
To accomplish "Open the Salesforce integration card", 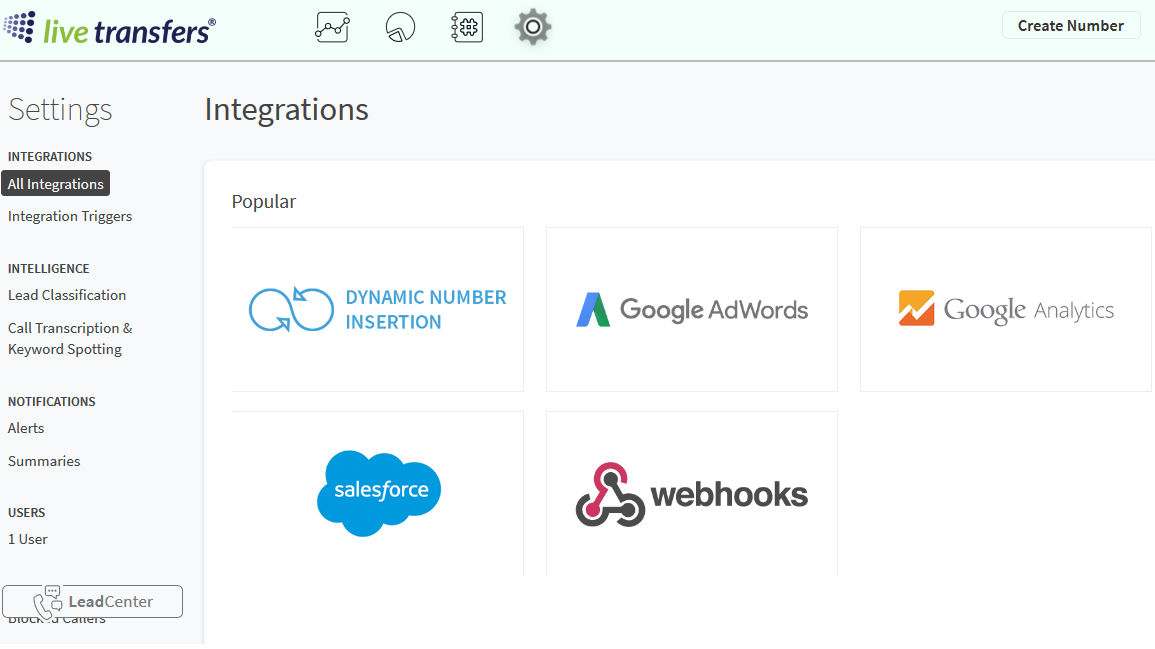I will click(x=377, y=494).
